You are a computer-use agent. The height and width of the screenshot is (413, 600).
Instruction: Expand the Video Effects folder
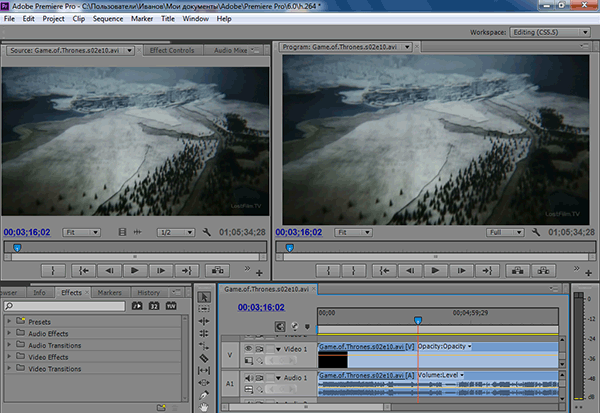point(9,356)
